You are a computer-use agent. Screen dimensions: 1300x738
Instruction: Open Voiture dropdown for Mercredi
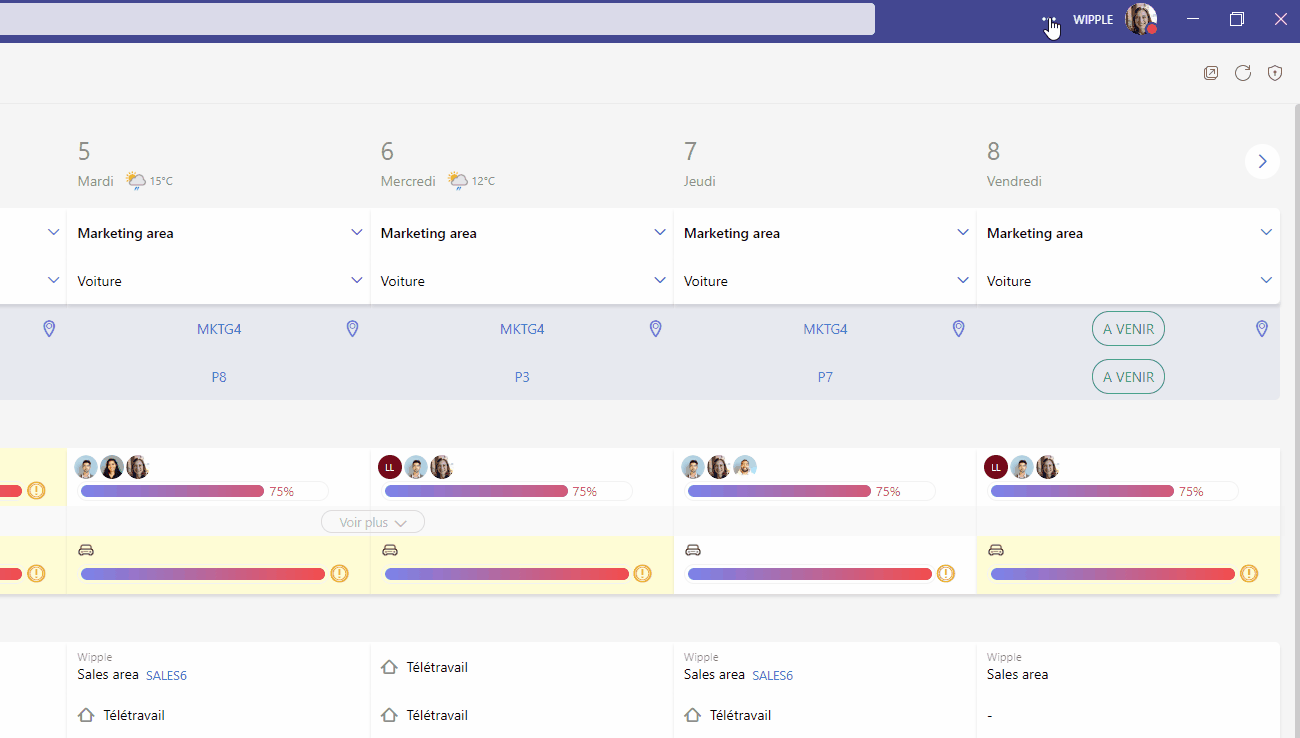pos(660,281)
